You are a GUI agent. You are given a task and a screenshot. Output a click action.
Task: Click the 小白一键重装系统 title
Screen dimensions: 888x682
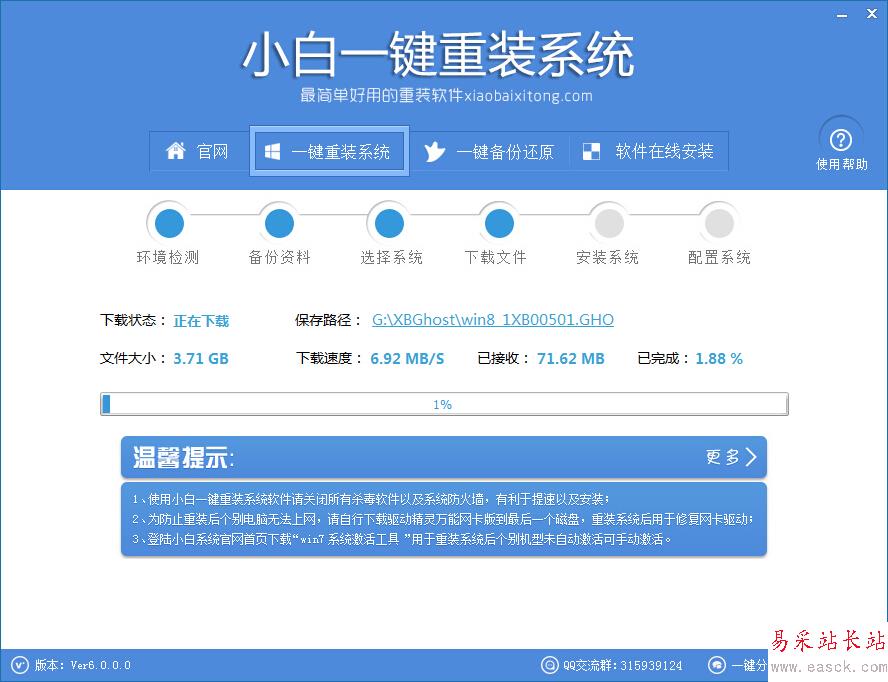click(439, 55)
